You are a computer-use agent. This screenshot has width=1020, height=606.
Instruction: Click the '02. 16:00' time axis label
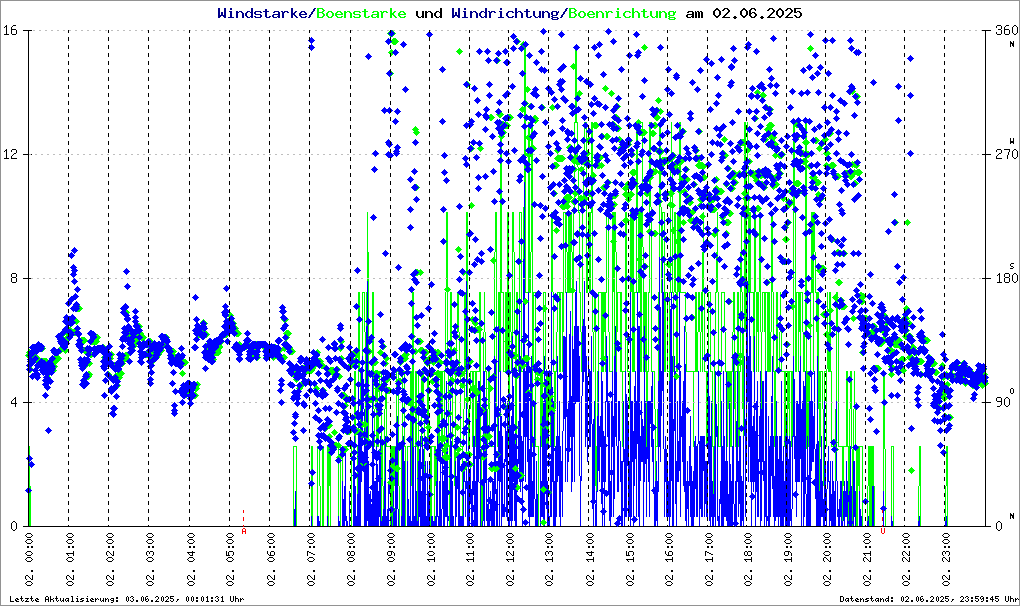coord(669,559)
